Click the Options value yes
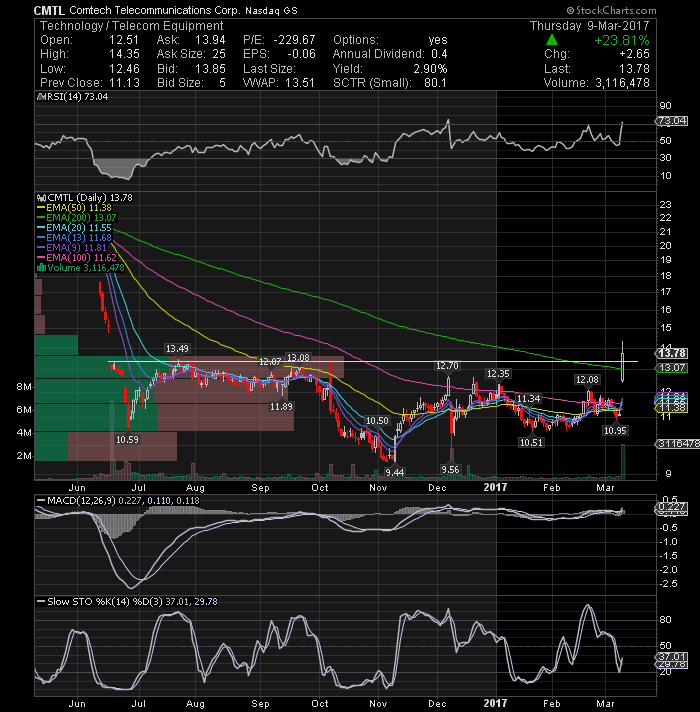 438,40
